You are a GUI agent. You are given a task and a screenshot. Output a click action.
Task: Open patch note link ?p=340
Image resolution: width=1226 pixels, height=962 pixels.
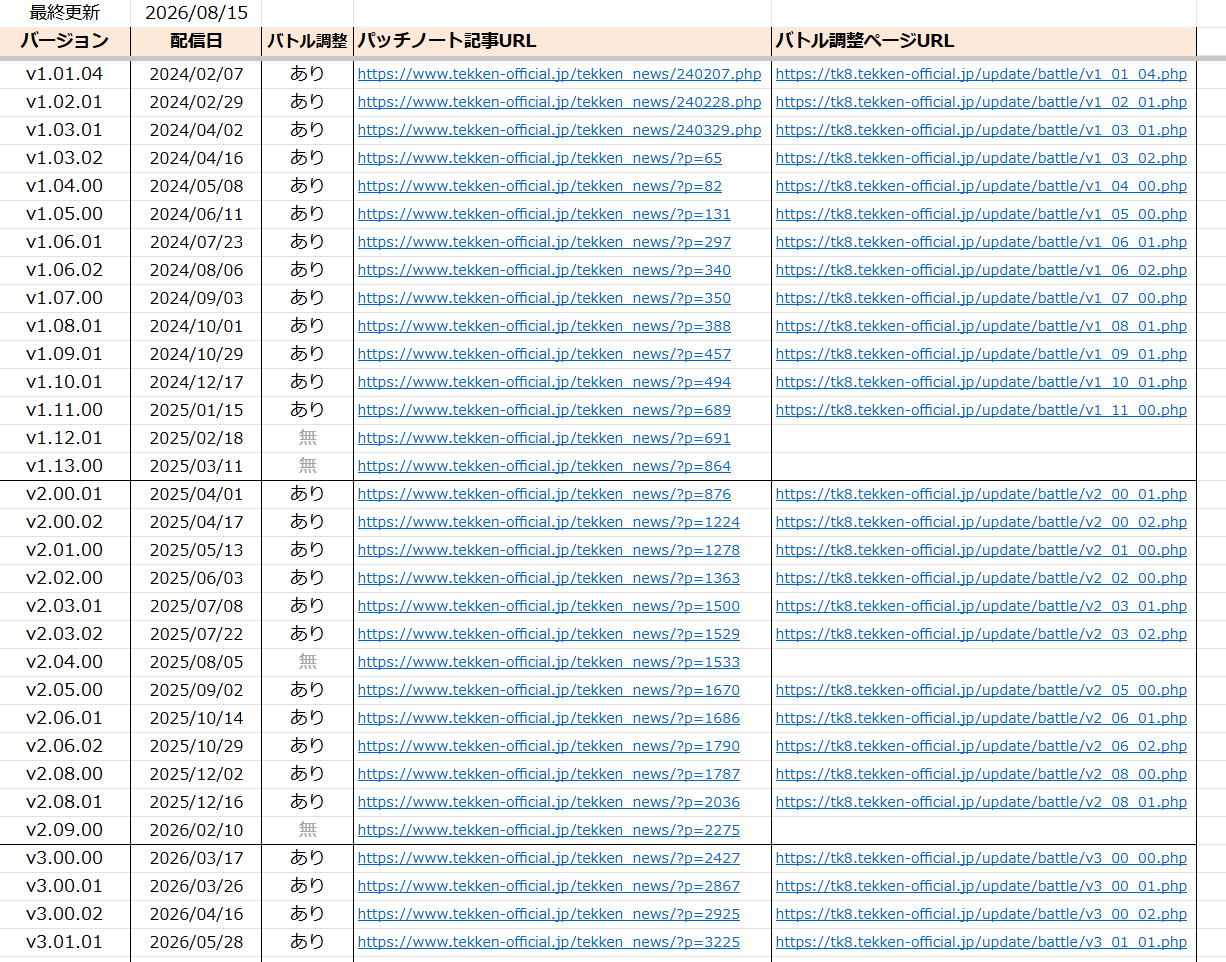(544, 270)
